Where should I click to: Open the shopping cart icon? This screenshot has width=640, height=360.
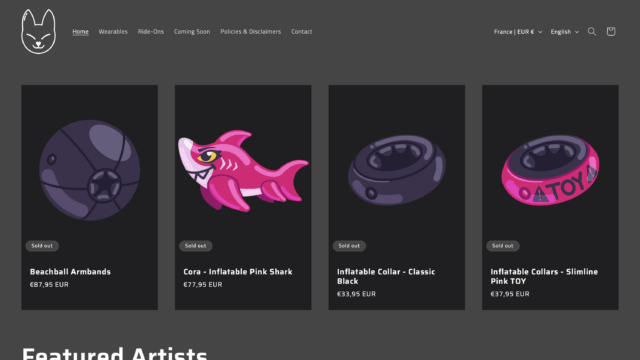pos(611,31)
